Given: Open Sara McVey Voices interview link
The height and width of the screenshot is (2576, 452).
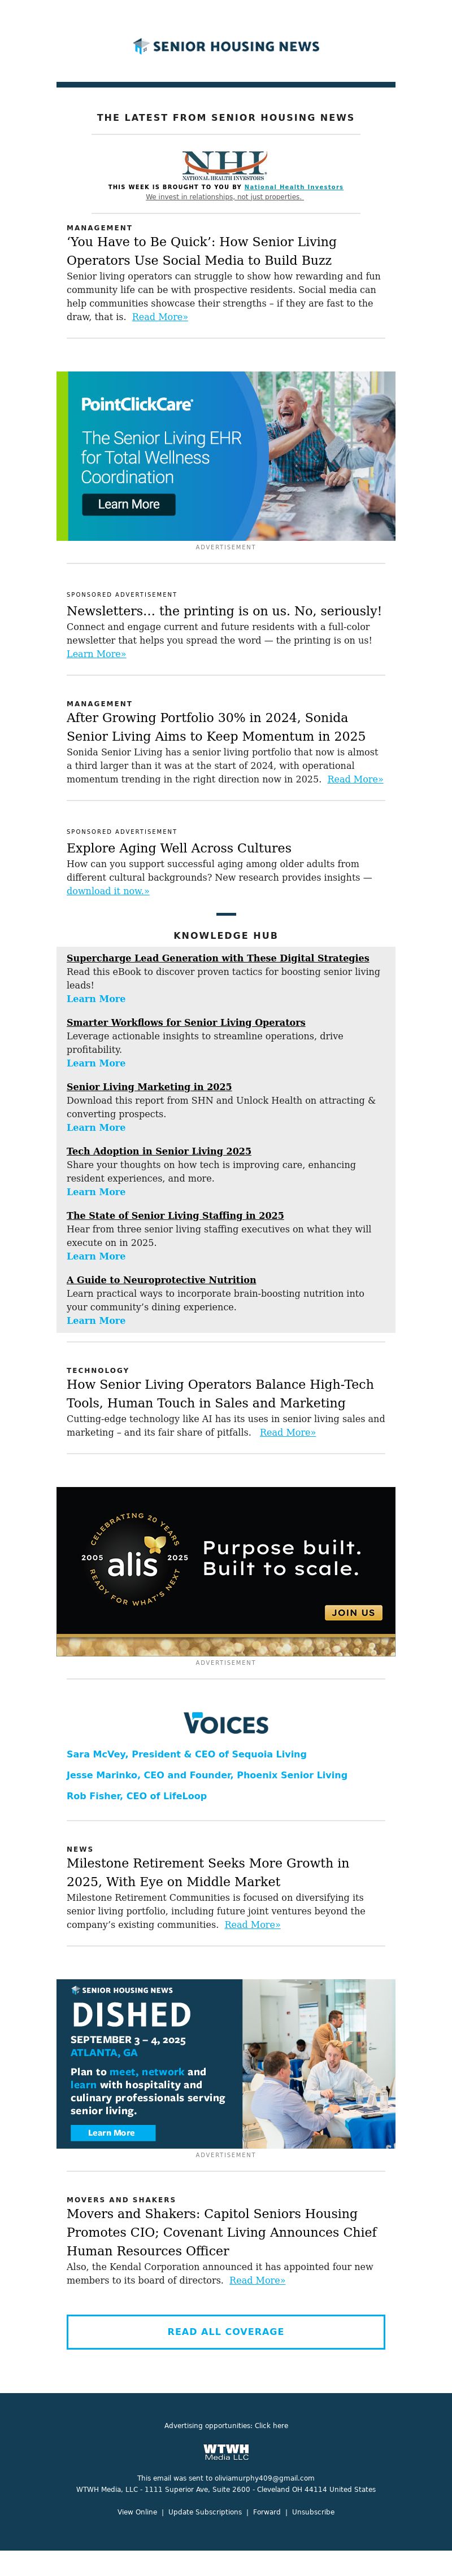Looking at the screenshot, I should click(x=186, y=1754).
